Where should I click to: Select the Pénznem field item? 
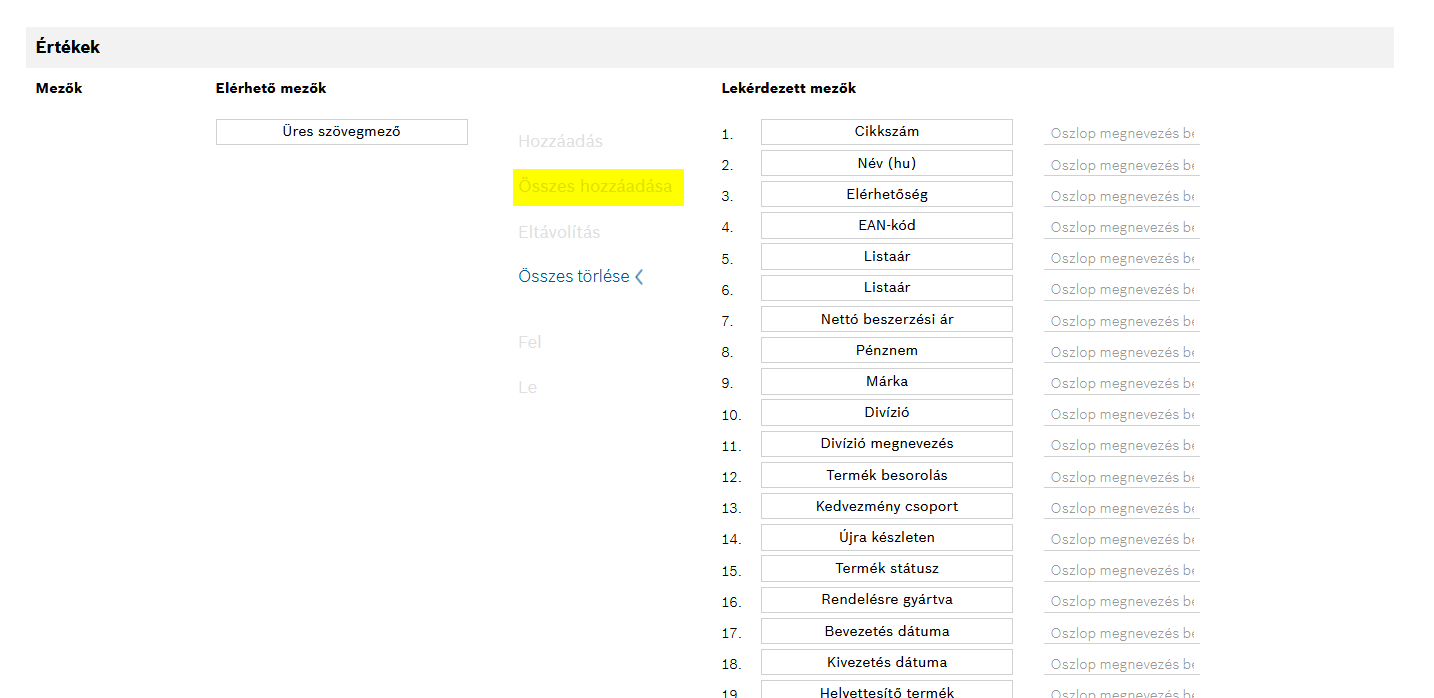pos(886,350)
